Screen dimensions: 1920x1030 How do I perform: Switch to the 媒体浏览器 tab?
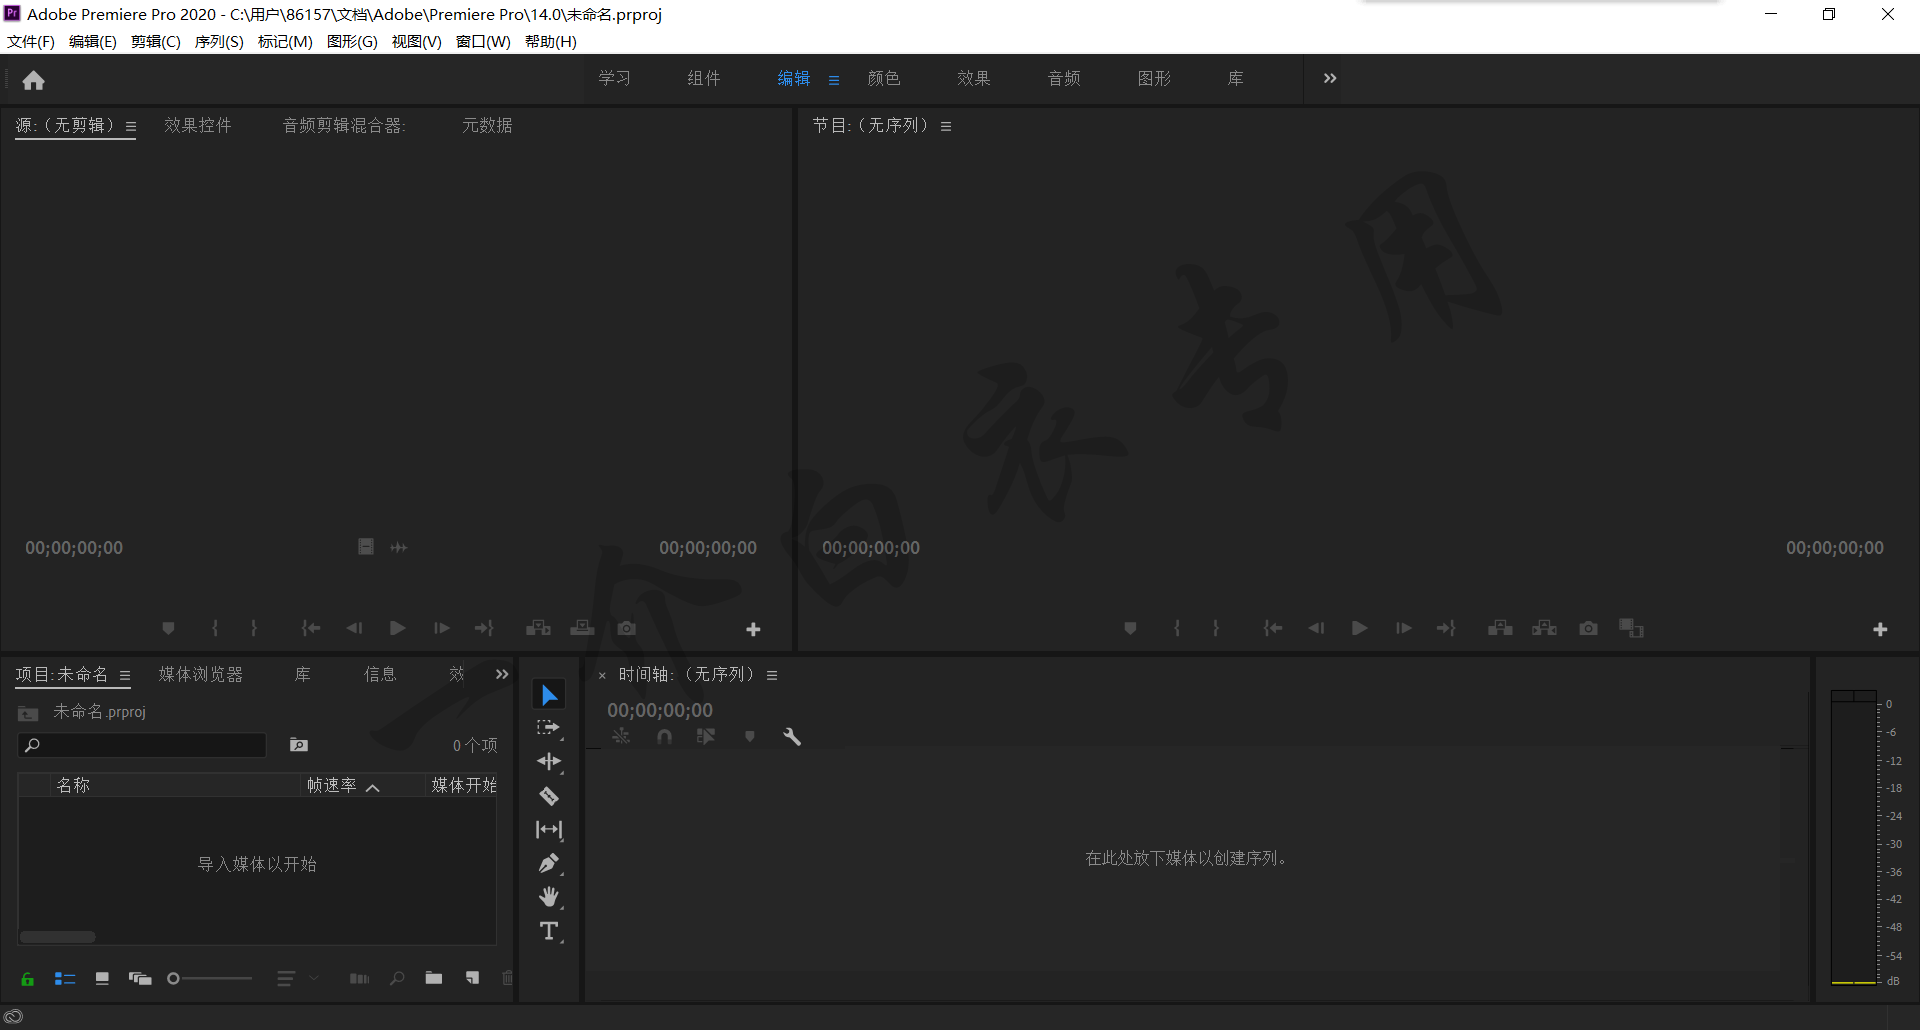click(x=201, y=674)
